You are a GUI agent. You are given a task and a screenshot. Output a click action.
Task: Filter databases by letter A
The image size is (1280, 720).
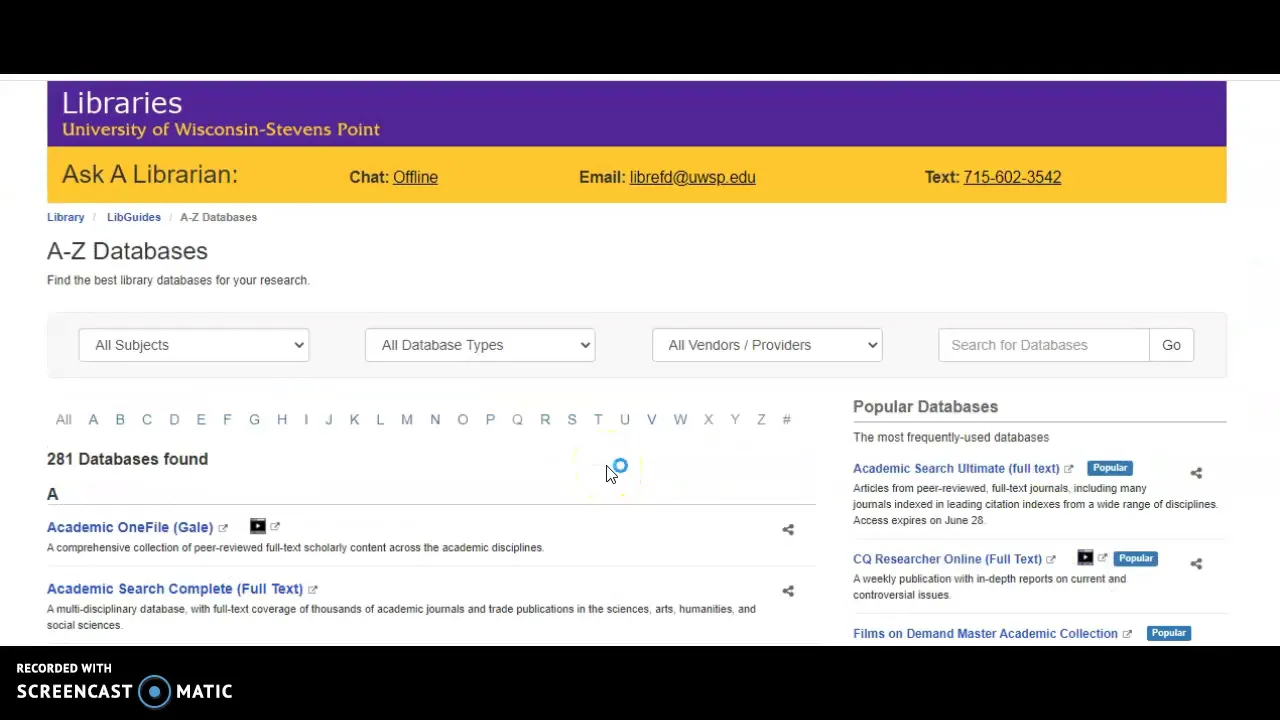tap(93, 420)
